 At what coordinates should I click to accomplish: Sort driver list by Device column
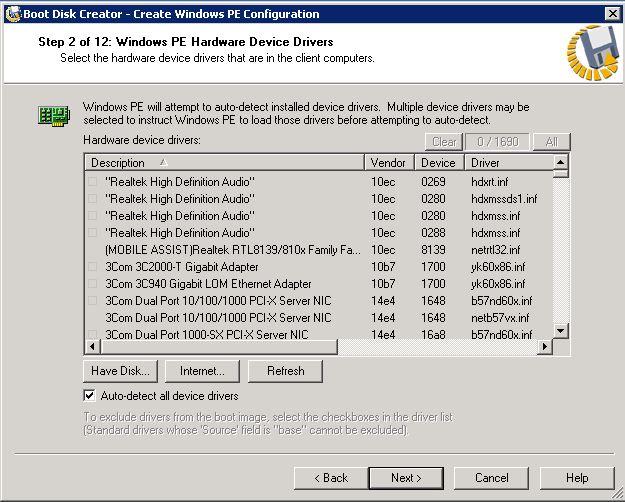[439, 163]
